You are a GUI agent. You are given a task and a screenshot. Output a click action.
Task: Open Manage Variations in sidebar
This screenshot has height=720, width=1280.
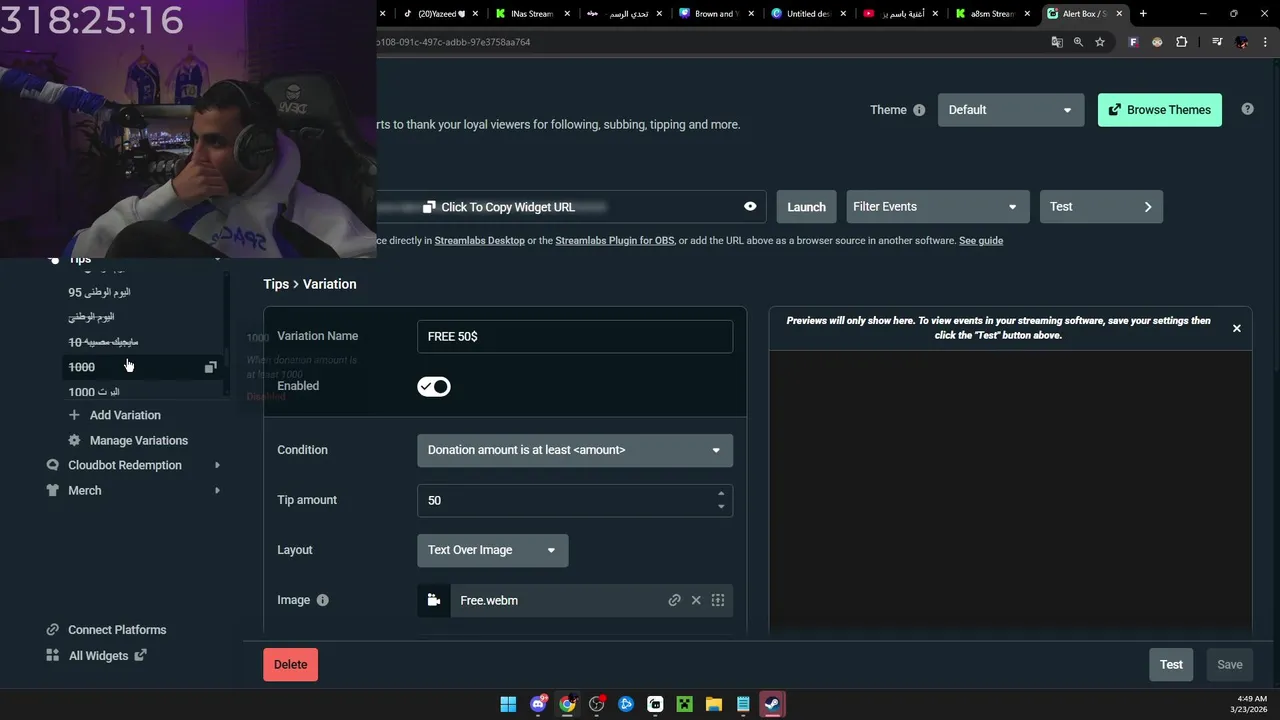[x=139, y=440]
